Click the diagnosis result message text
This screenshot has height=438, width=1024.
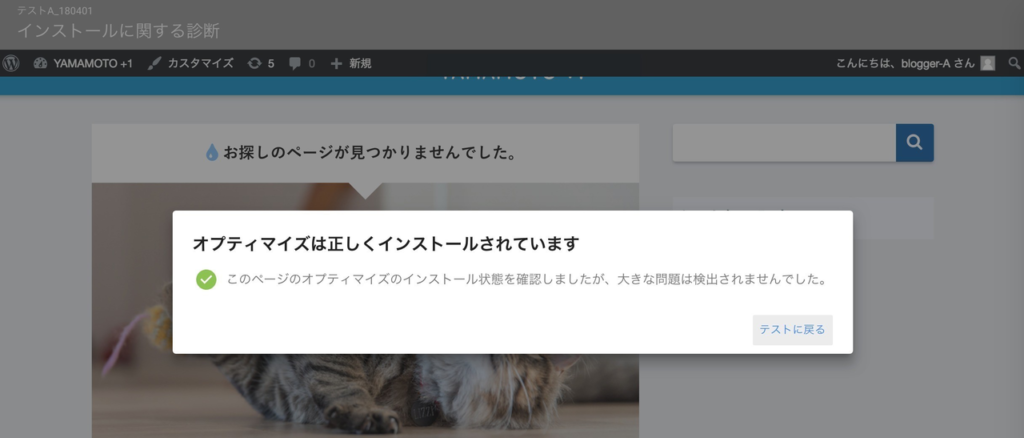click(x=527, y=279)
